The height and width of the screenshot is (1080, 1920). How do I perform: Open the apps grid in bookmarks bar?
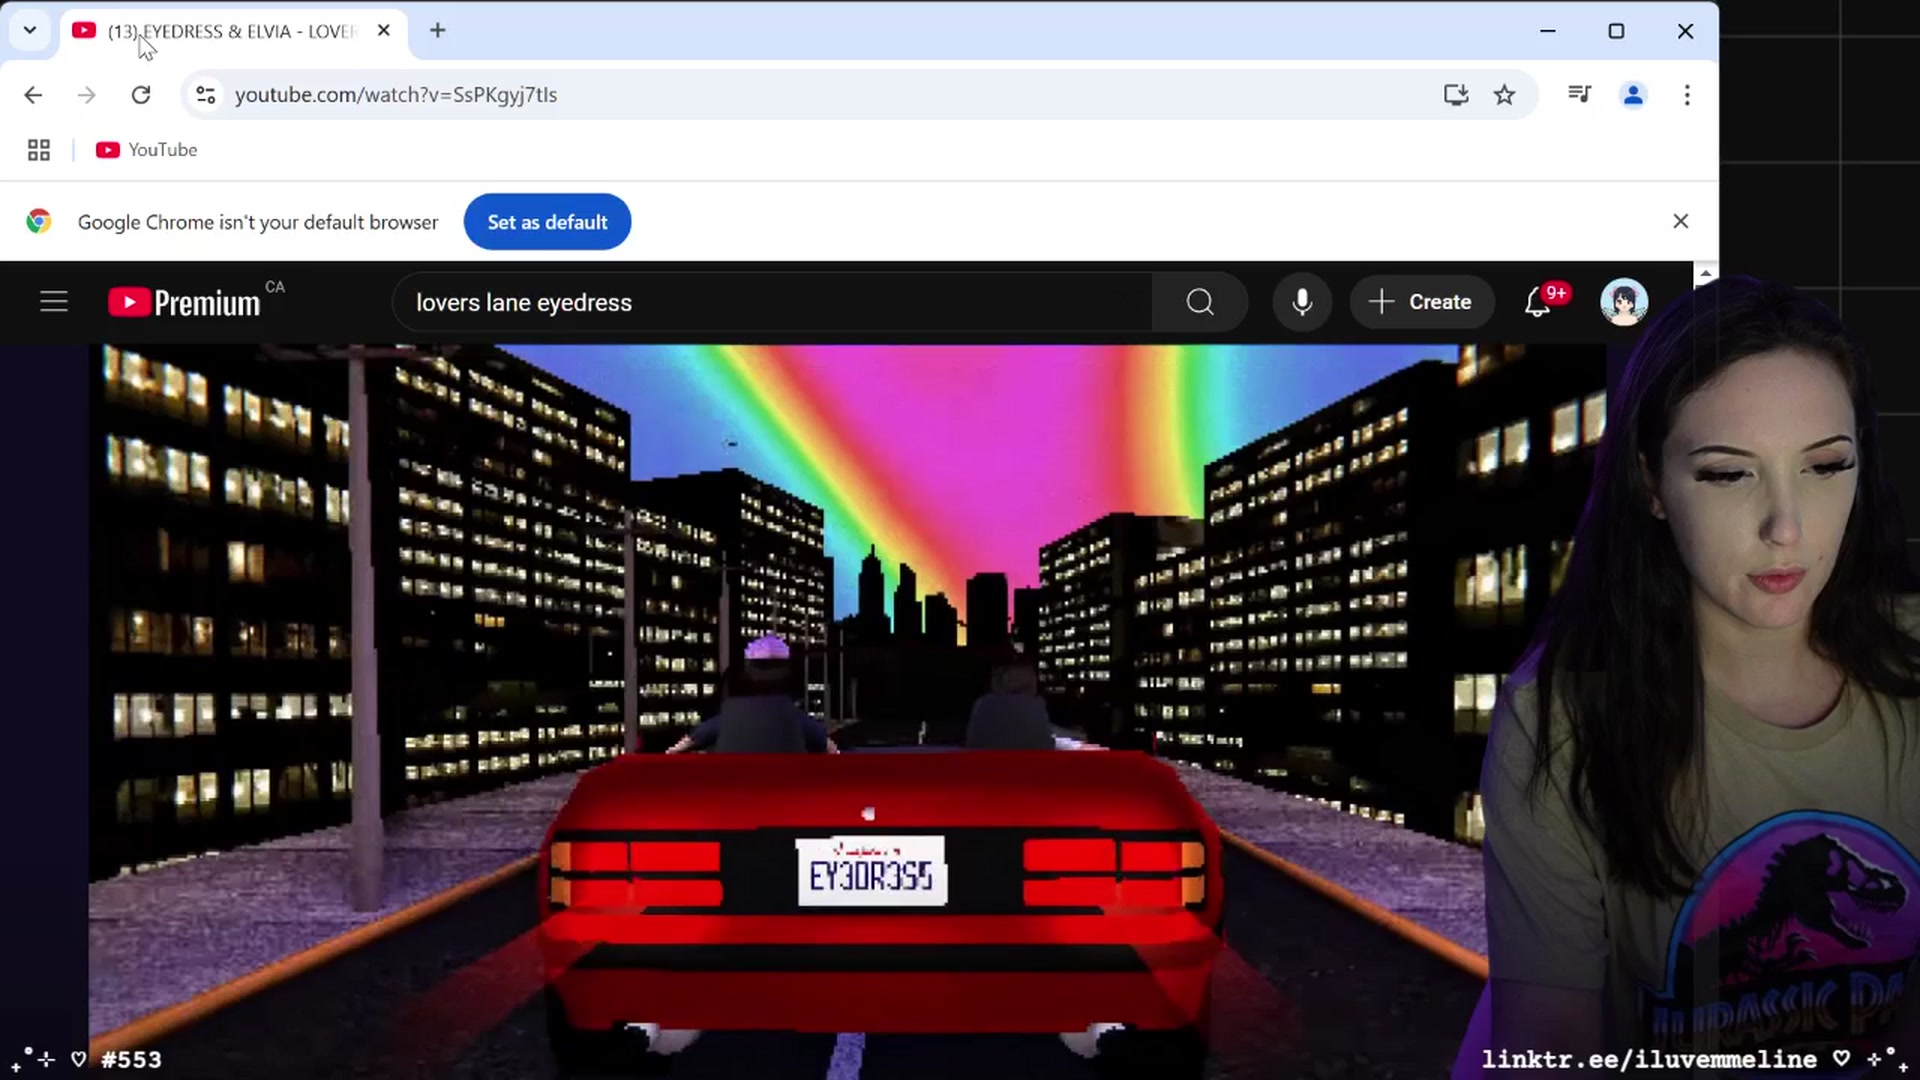click(x=39, y=150)
